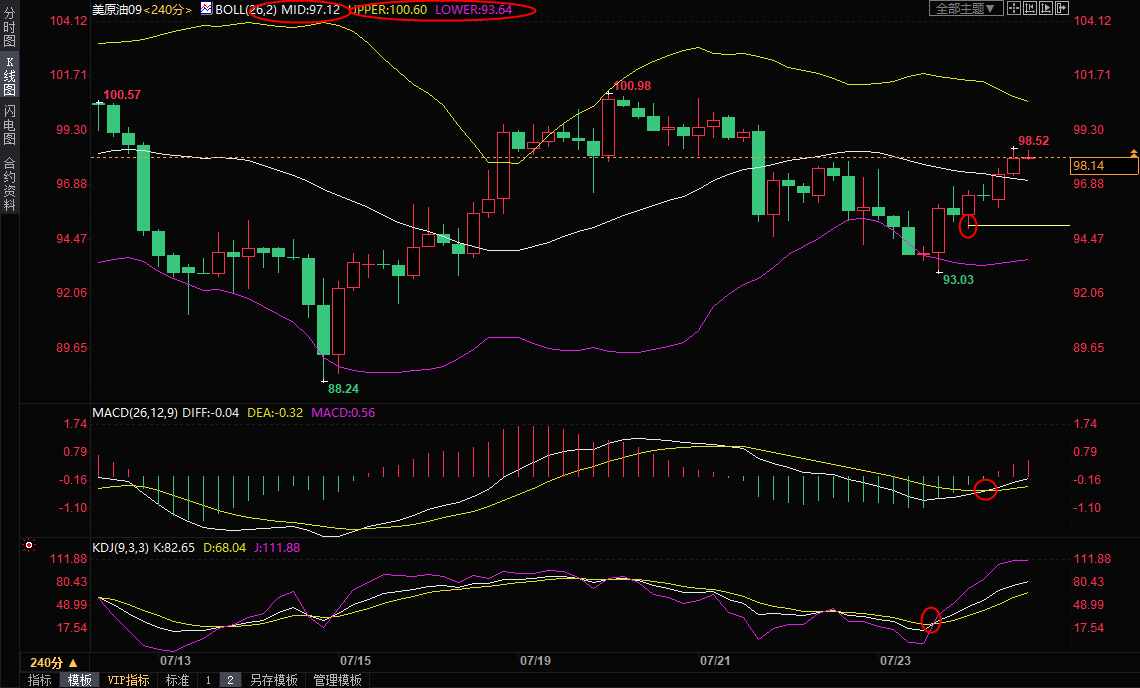
Task: Click the zoom-to-range icon beside crosshair
Action: click(x=1030, y=9)
